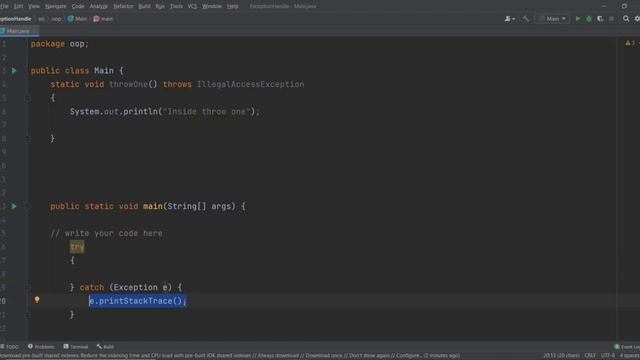Click the oop package breadcrumb
640x360 pixels.
[56, 19]
